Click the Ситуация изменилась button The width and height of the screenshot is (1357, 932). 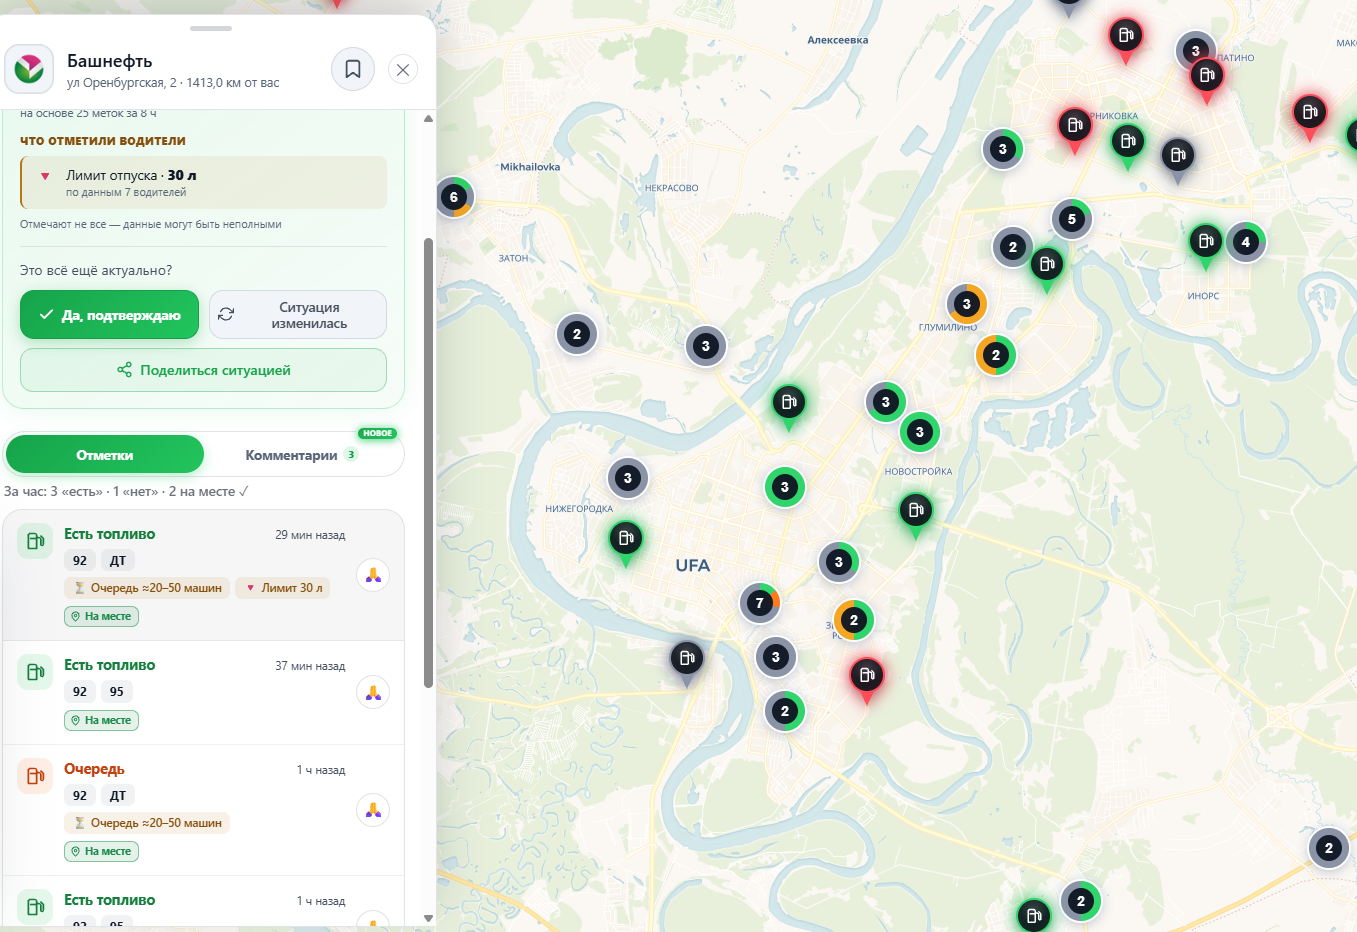point(298,315)
